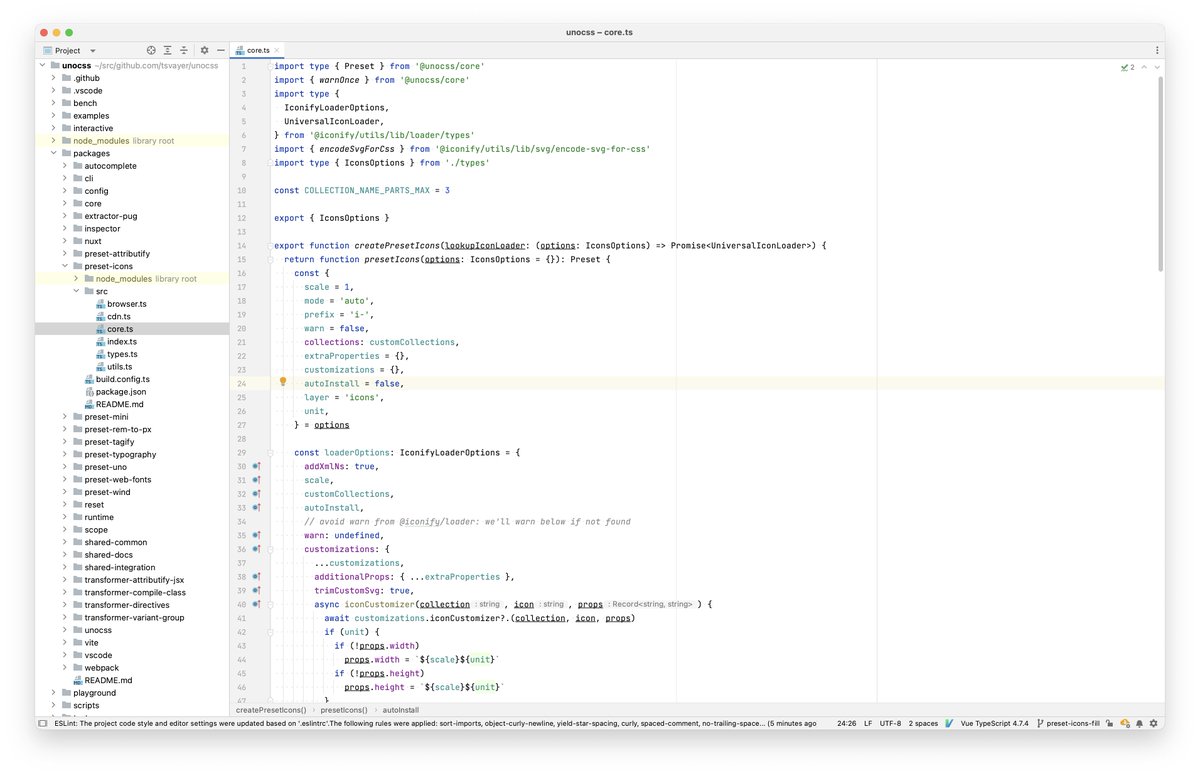The width and height of the screenshot is (1200, 776).
Task: Click the Collapse All icon in Project panel
Action: 184,50
